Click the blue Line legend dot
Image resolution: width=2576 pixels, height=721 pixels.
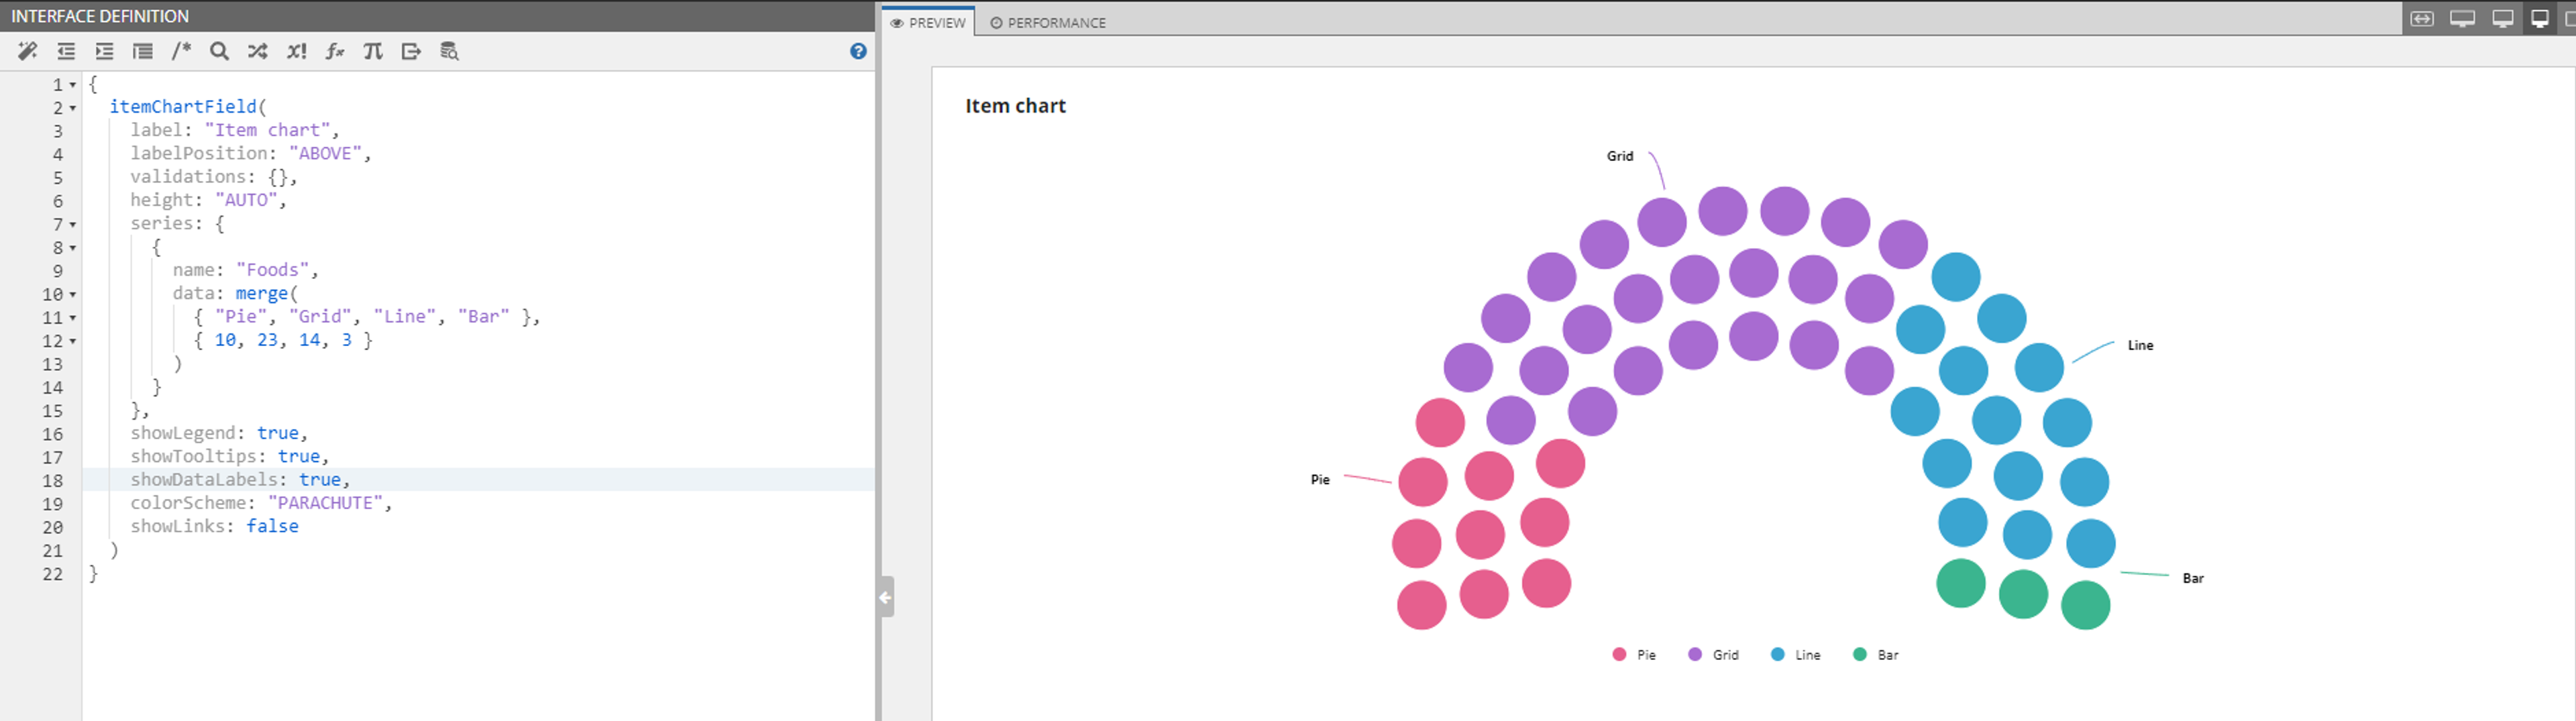[1777, 654]
